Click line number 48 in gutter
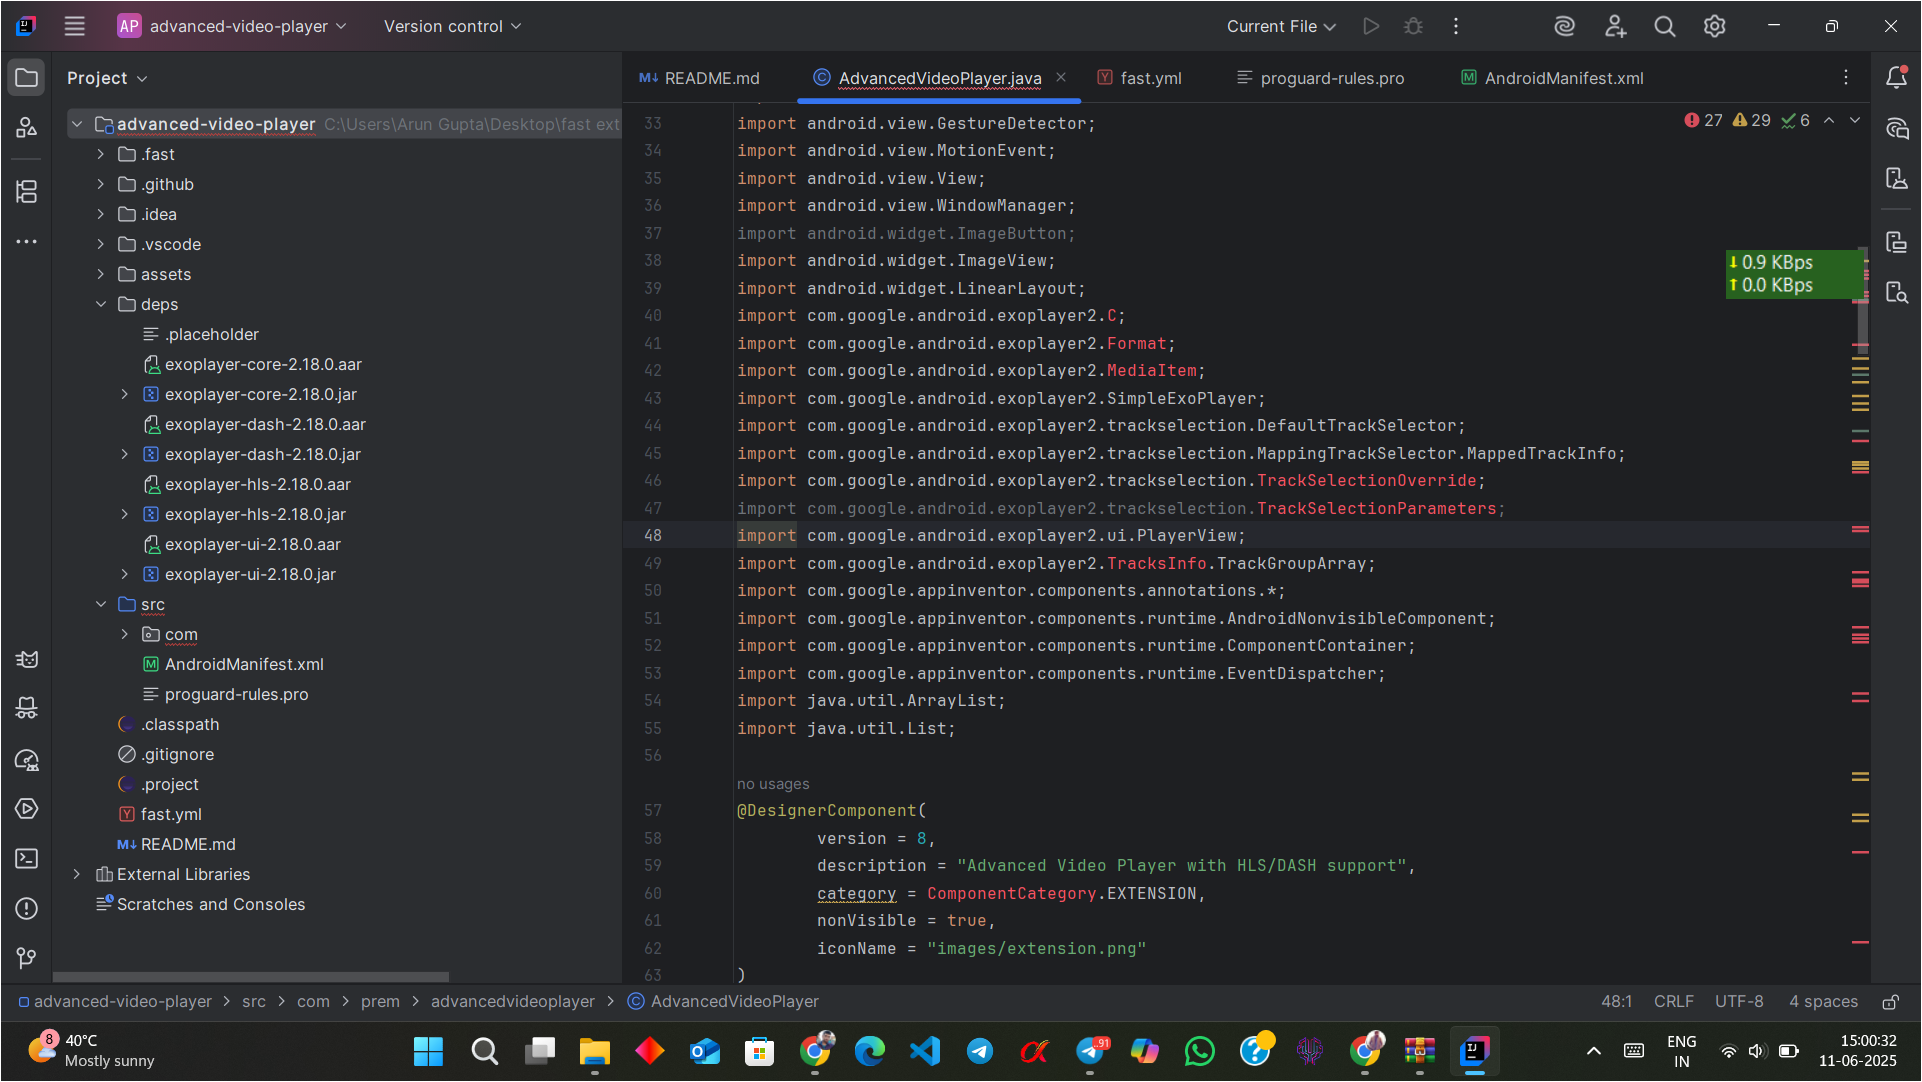The height and width of the screenshot is (1082, 1922). coord(653,536)
